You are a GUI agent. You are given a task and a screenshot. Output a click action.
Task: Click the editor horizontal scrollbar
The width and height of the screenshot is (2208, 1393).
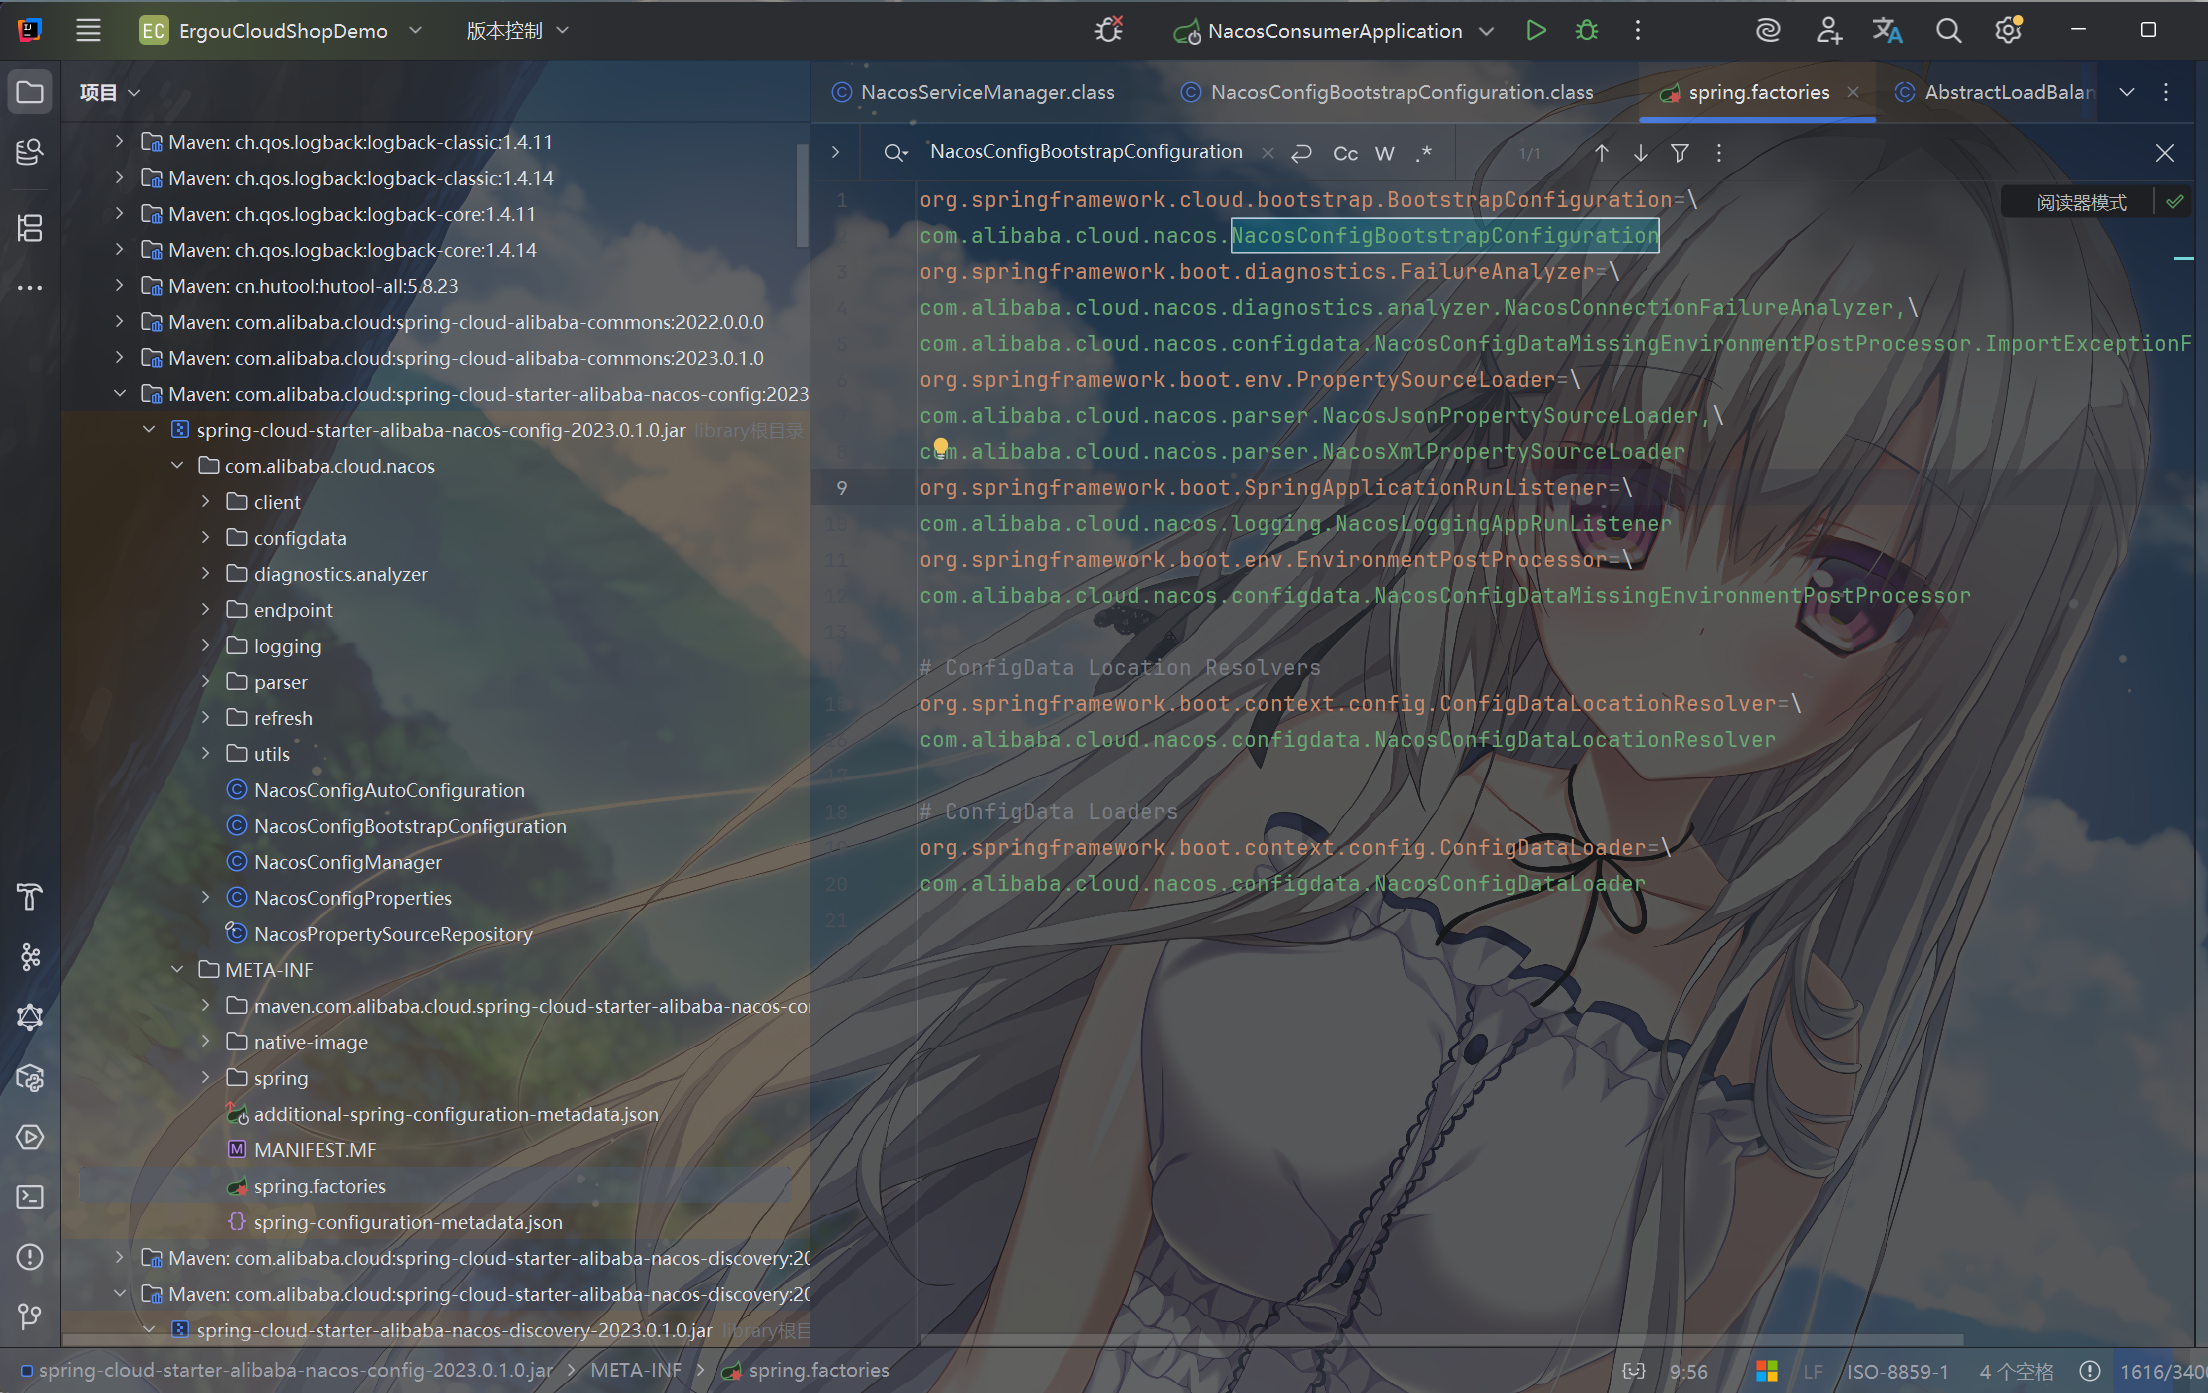coord(1441,1339)
